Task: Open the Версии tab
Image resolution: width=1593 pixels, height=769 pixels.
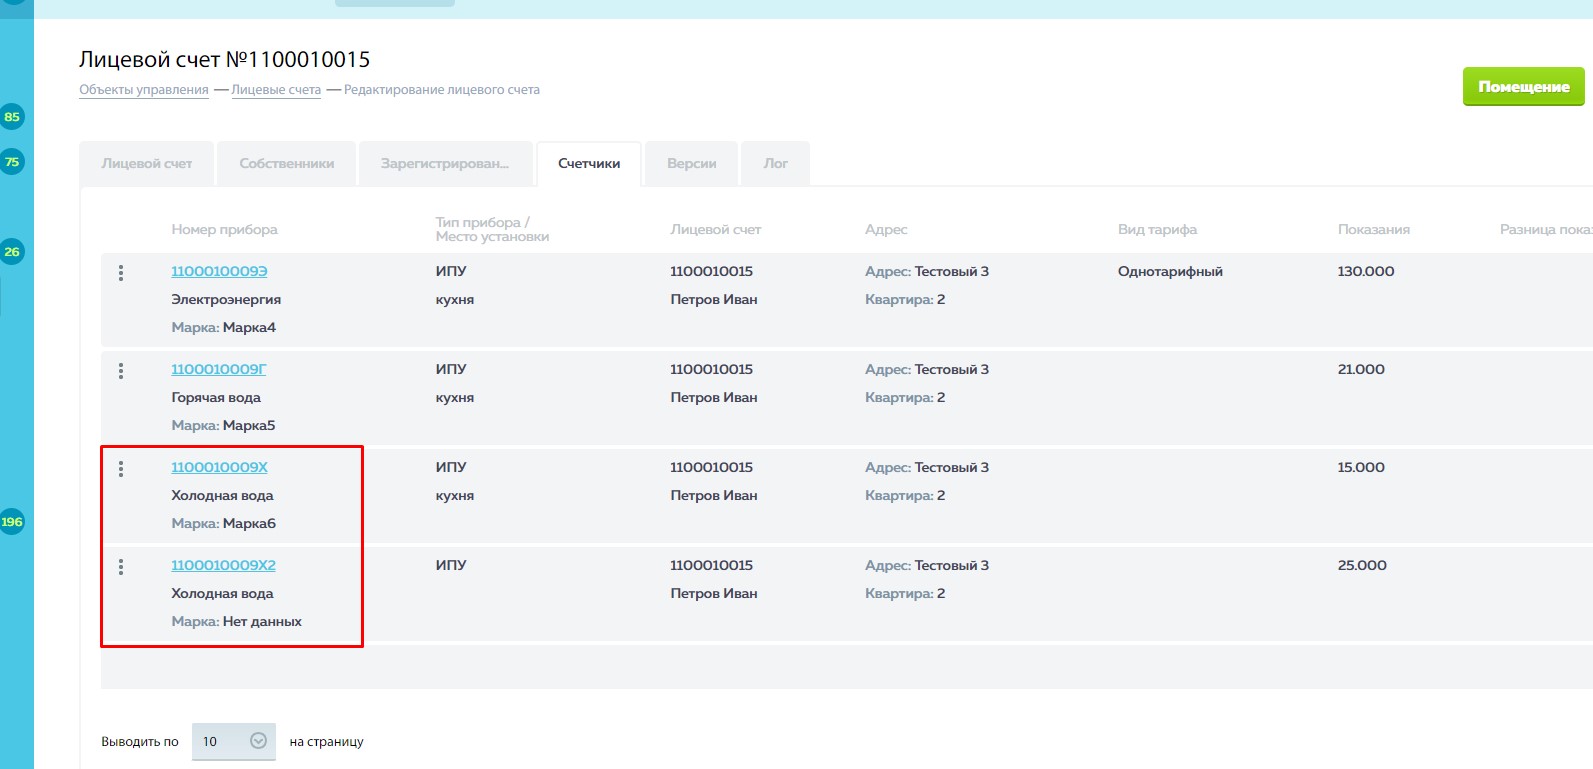Action: tap(692, 164)
